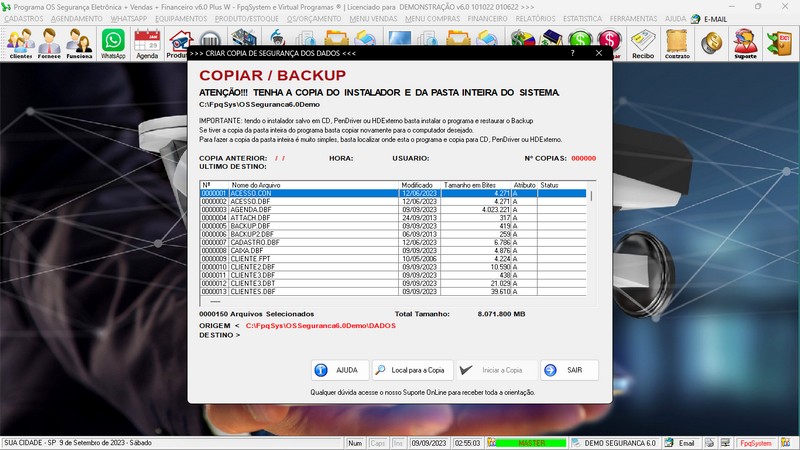
Task: Open the Agenda calendar icon
Action: (147, 43)
